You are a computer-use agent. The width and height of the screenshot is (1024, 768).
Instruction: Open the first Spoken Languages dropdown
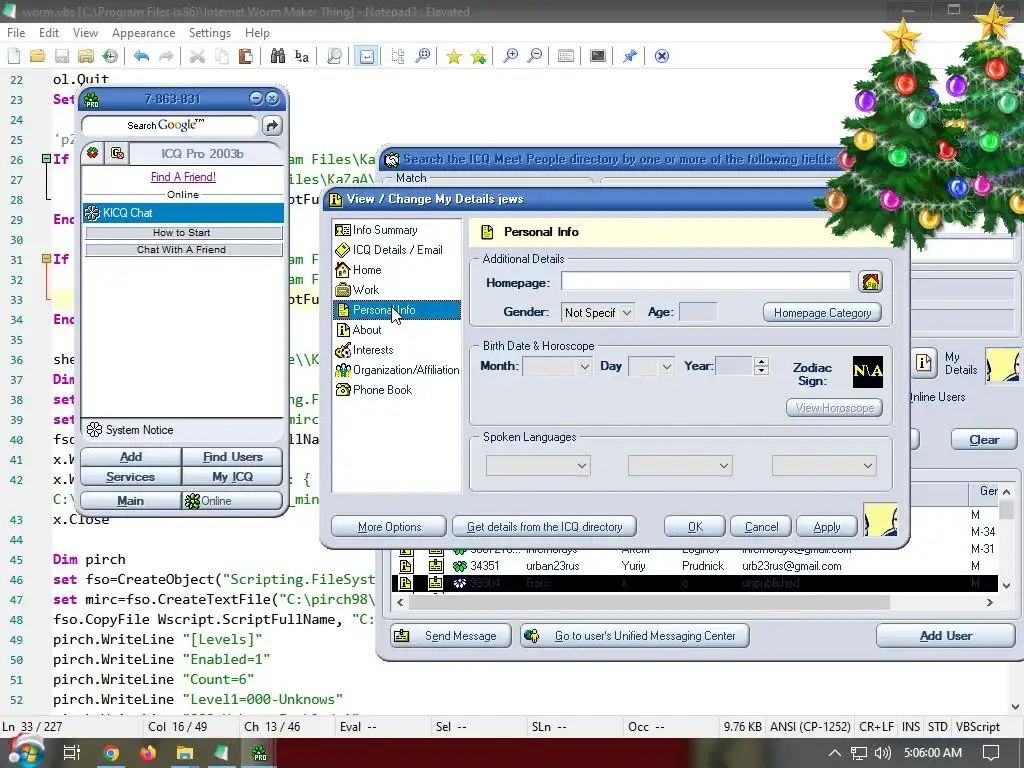click(538, 466)
